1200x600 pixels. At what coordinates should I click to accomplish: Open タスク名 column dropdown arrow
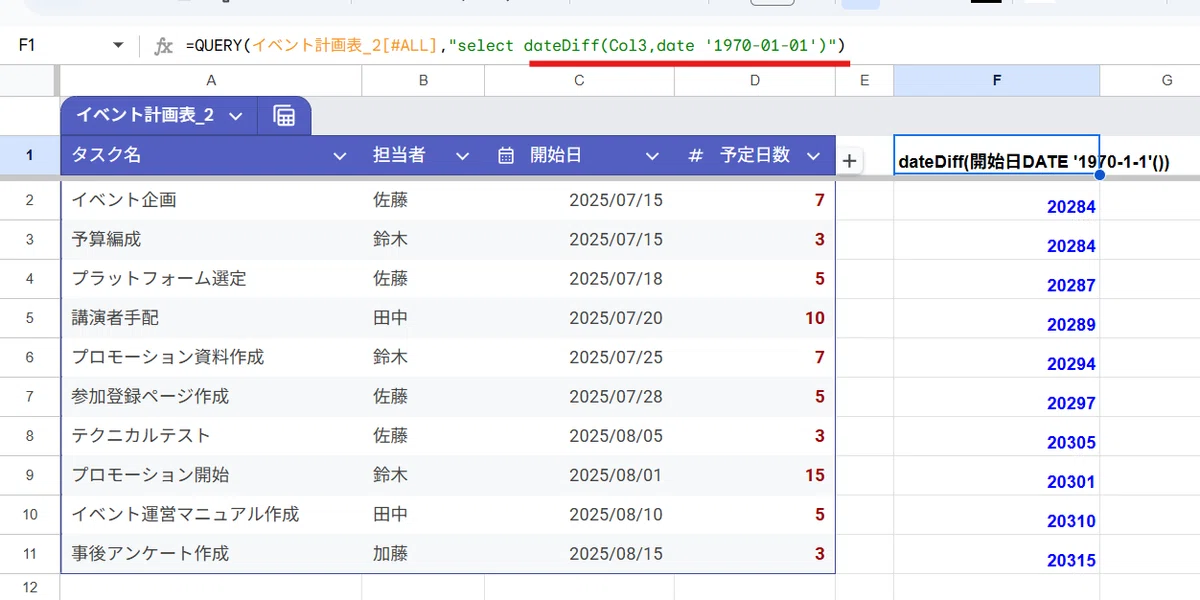tap(340, 156)
